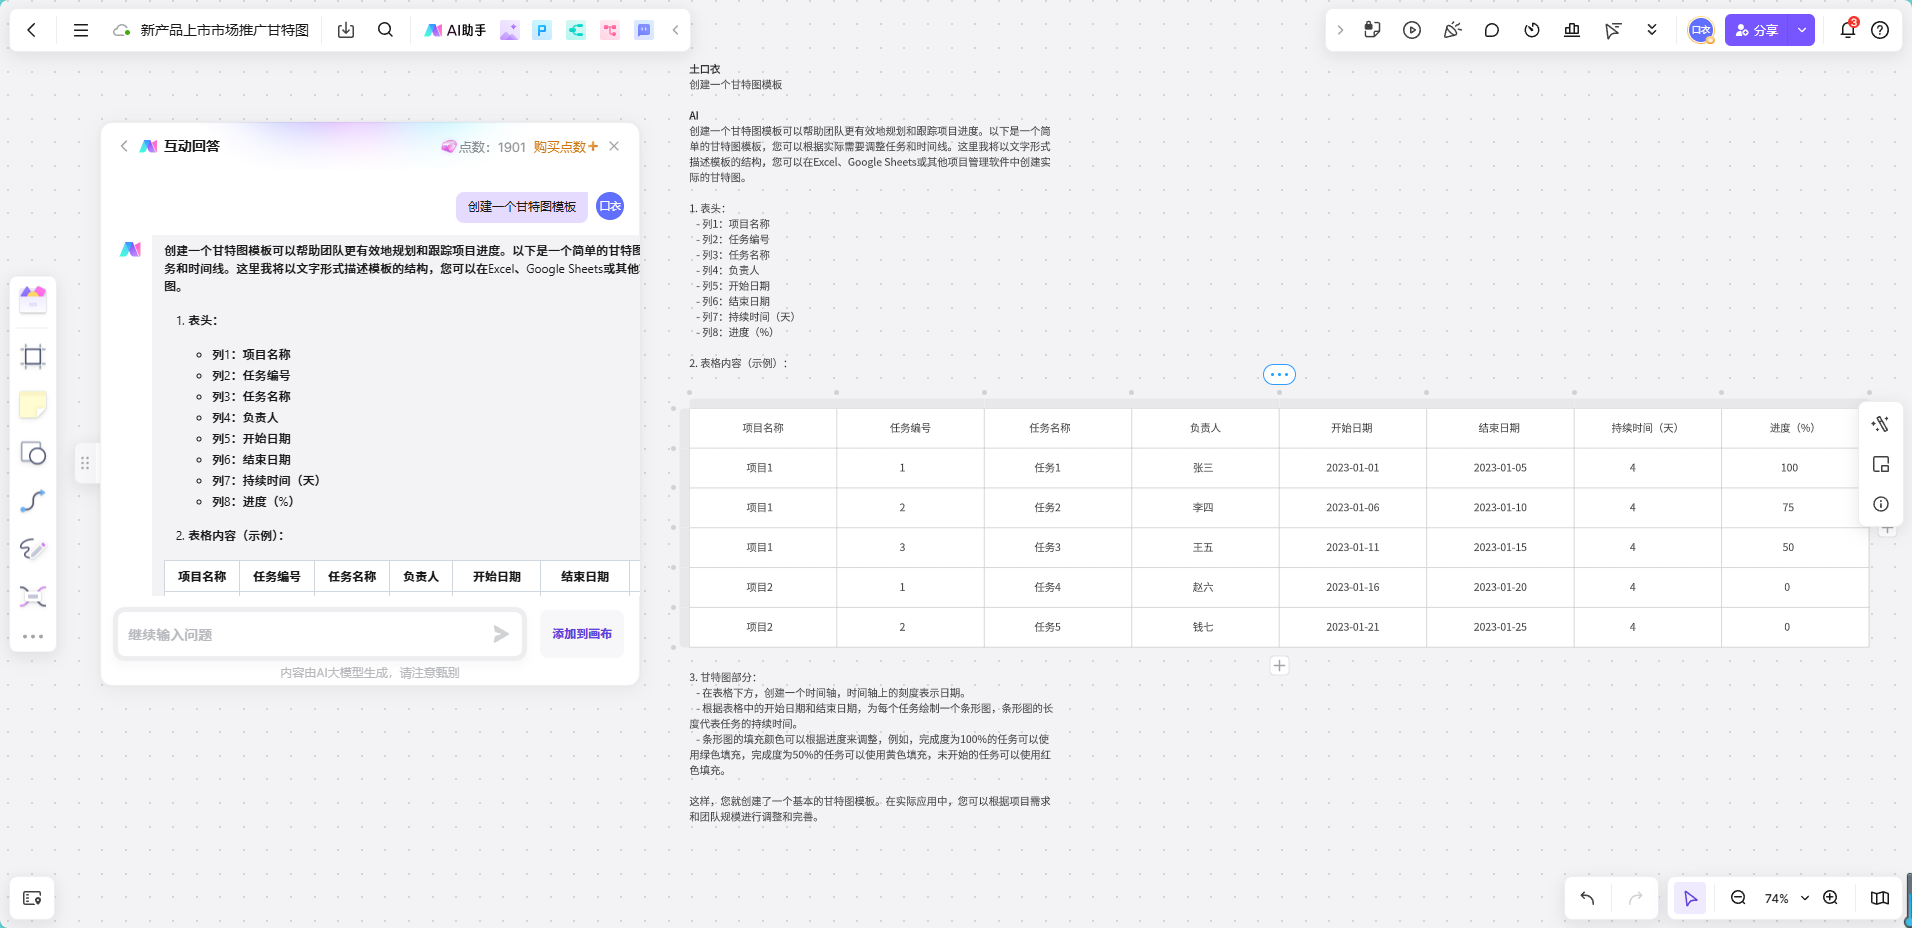Screen dimensions: 1912x928
Task: Open the timer icon
Action: pos(1532,30)
